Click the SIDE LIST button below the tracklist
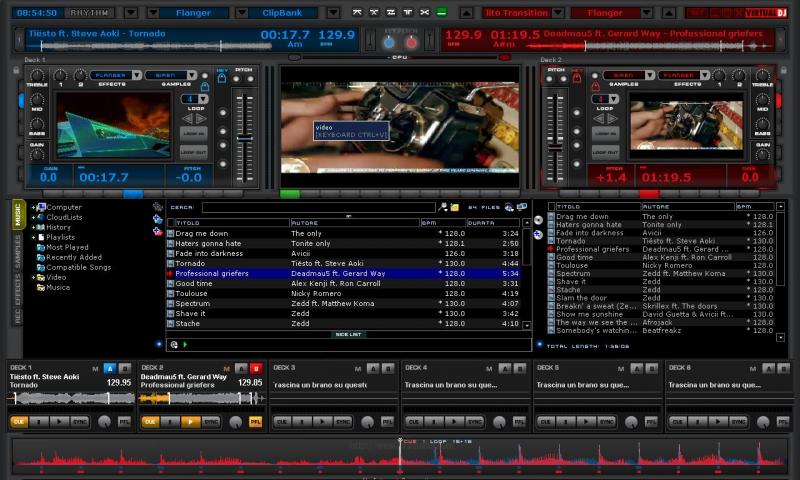The image size is (800, 480). click(x=348, y=334)
